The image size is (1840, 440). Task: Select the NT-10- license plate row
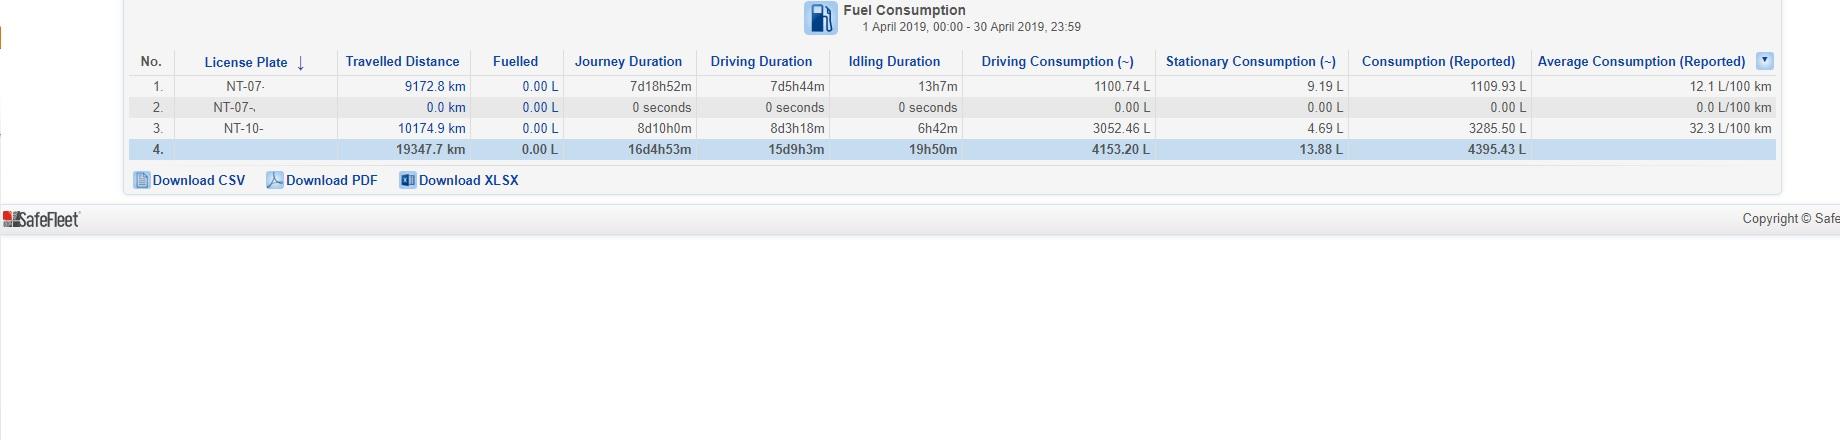pyautogui.click(x=244, y=129)
